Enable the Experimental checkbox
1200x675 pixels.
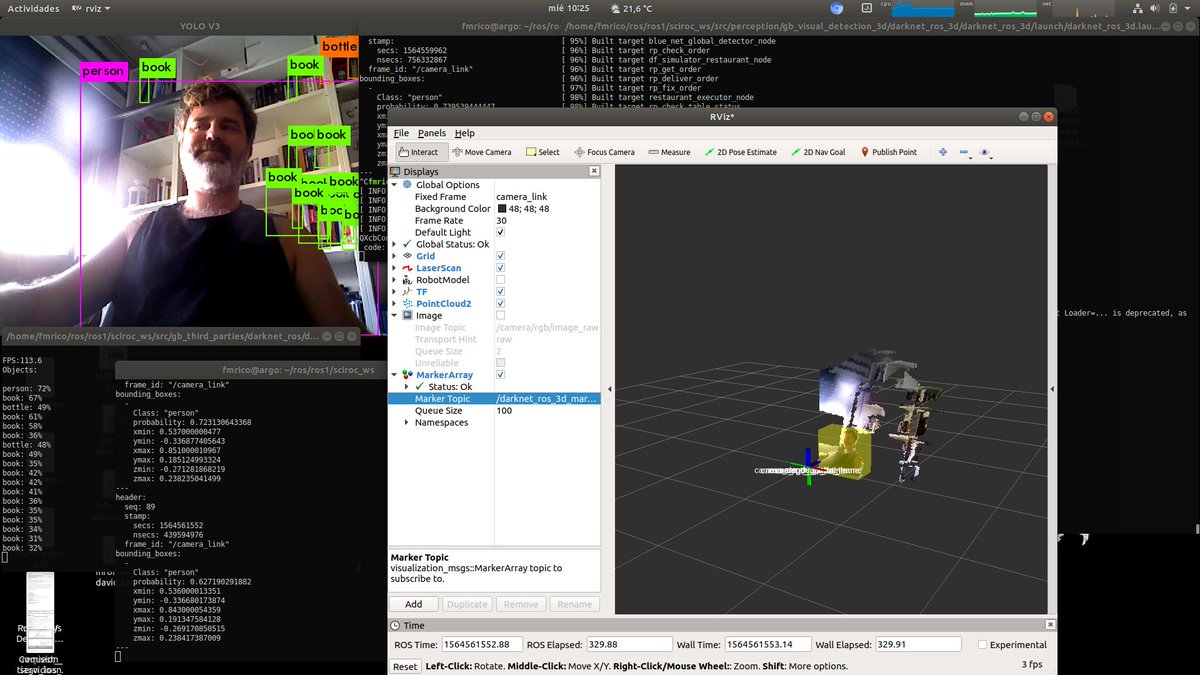click(983, 645)
